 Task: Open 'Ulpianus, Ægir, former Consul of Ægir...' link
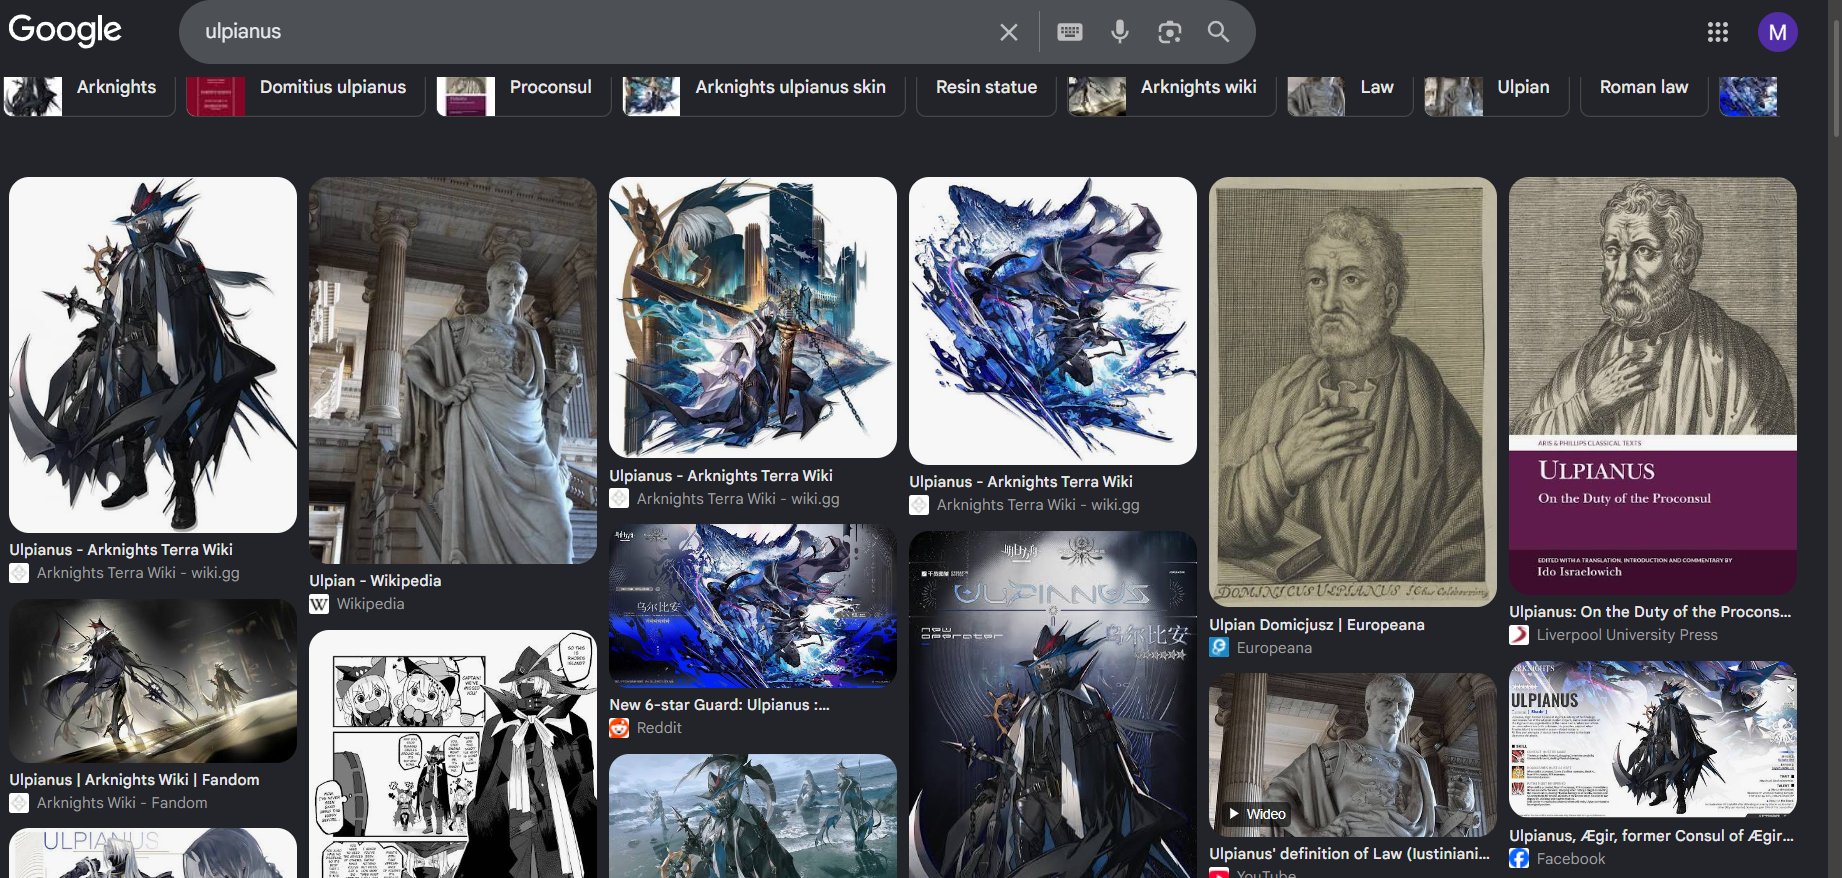coord(1651,836)
